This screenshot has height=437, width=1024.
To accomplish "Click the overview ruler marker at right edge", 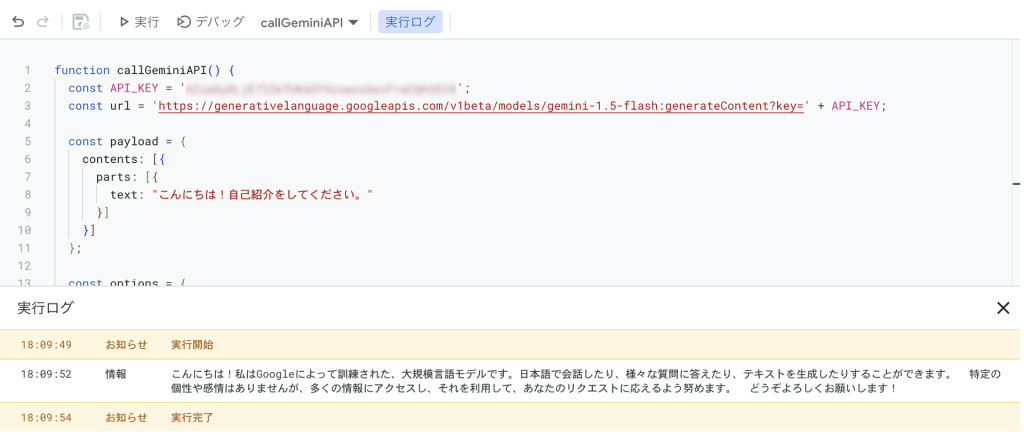I will pyautogui.click(x=1016, y=184).
